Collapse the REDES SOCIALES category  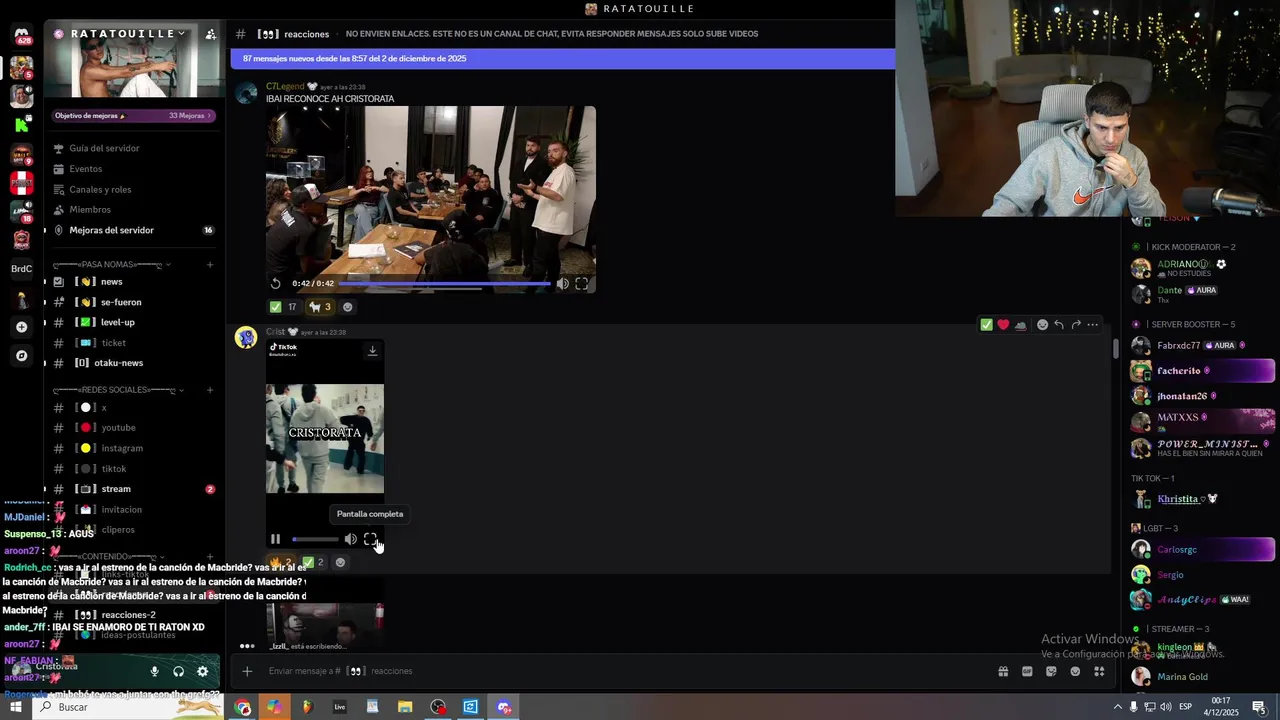[116, 390]
